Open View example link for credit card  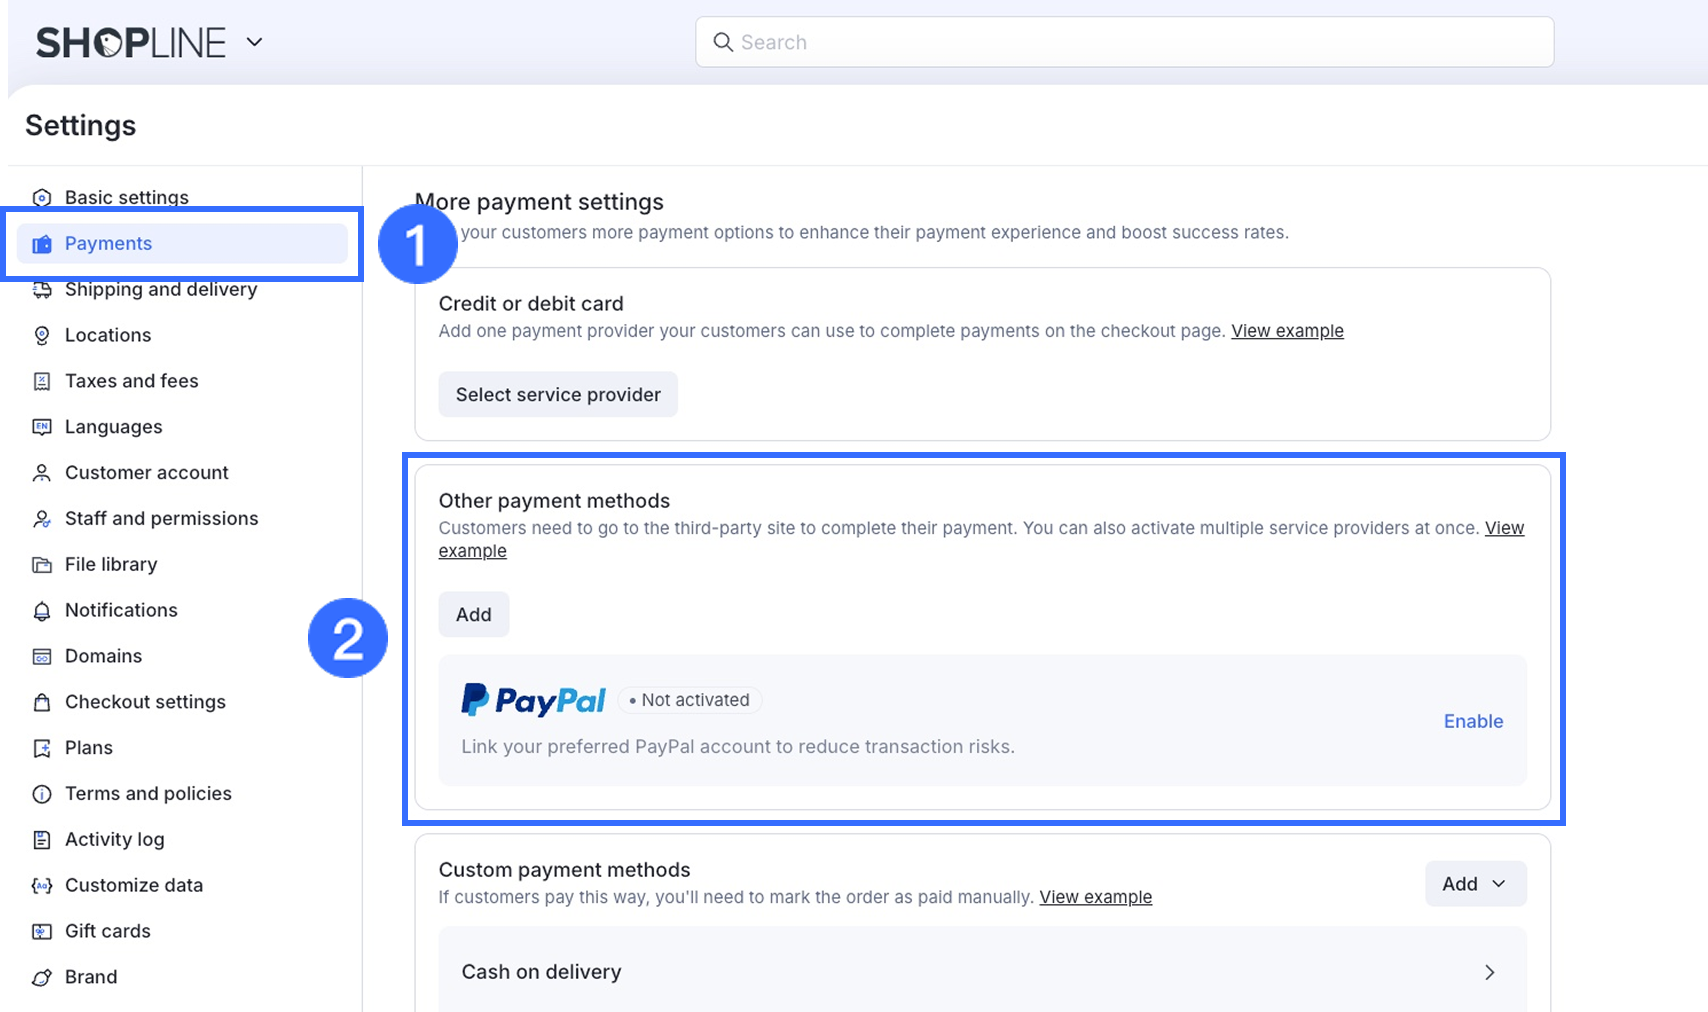tap(1287, 331)
